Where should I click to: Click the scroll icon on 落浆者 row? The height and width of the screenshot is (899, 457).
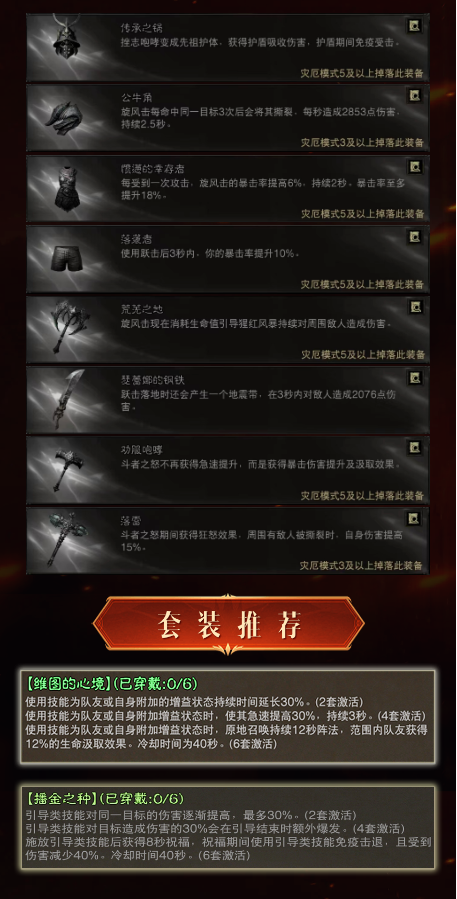(x=413, y=236)
